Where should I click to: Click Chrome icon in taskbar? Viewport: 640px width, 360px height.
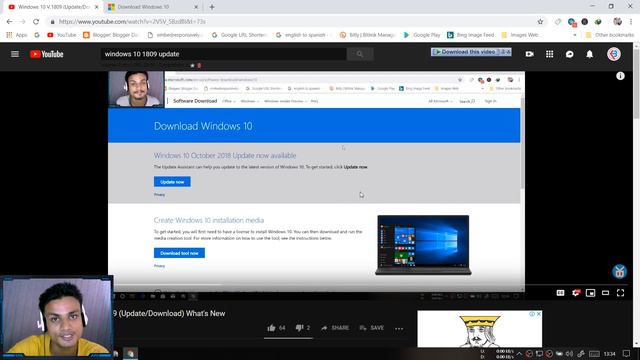point(130,353)
